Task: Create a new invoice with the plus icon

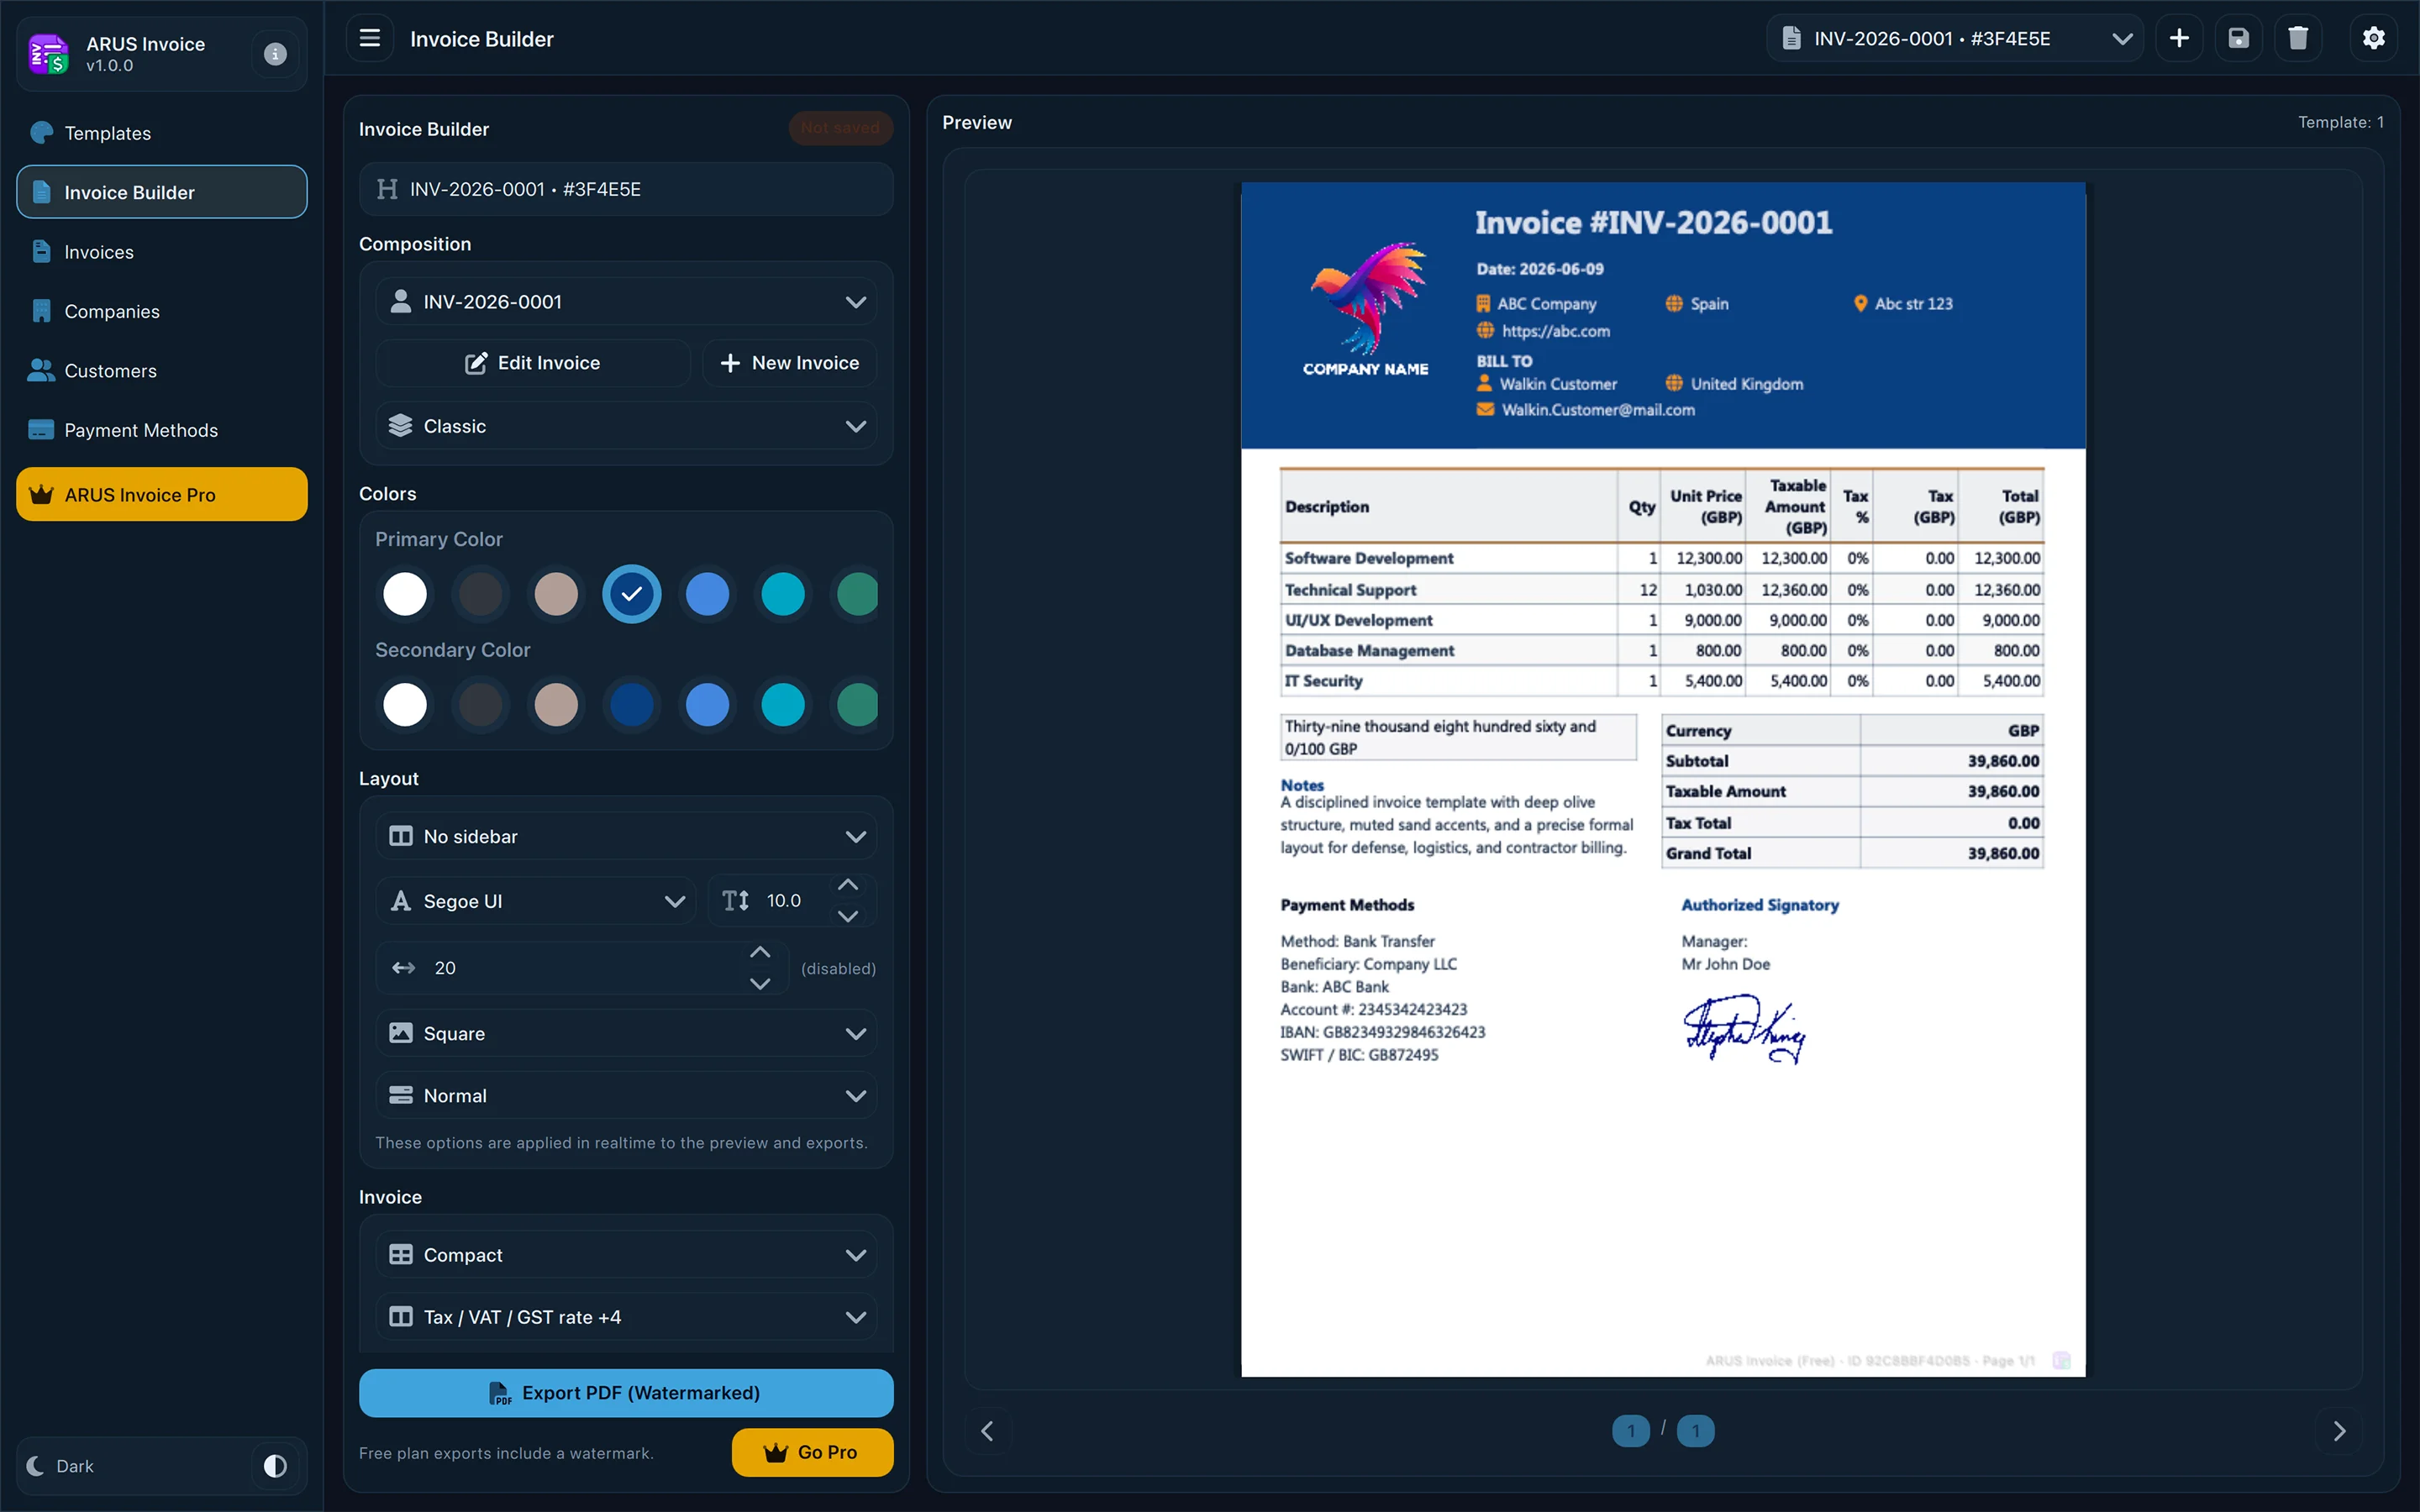Action: 2179,38
